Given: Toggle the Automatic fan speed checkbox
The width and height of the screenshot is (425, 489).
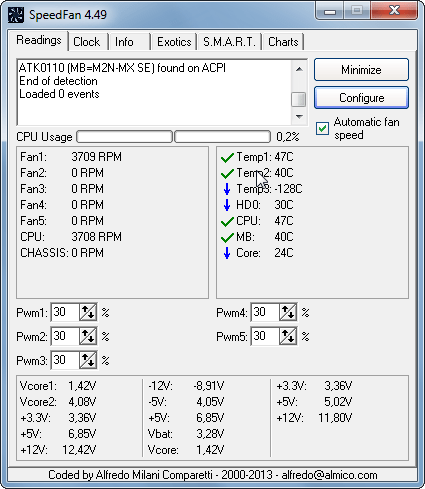Looking at the screenshot, I should pos(322,129).
